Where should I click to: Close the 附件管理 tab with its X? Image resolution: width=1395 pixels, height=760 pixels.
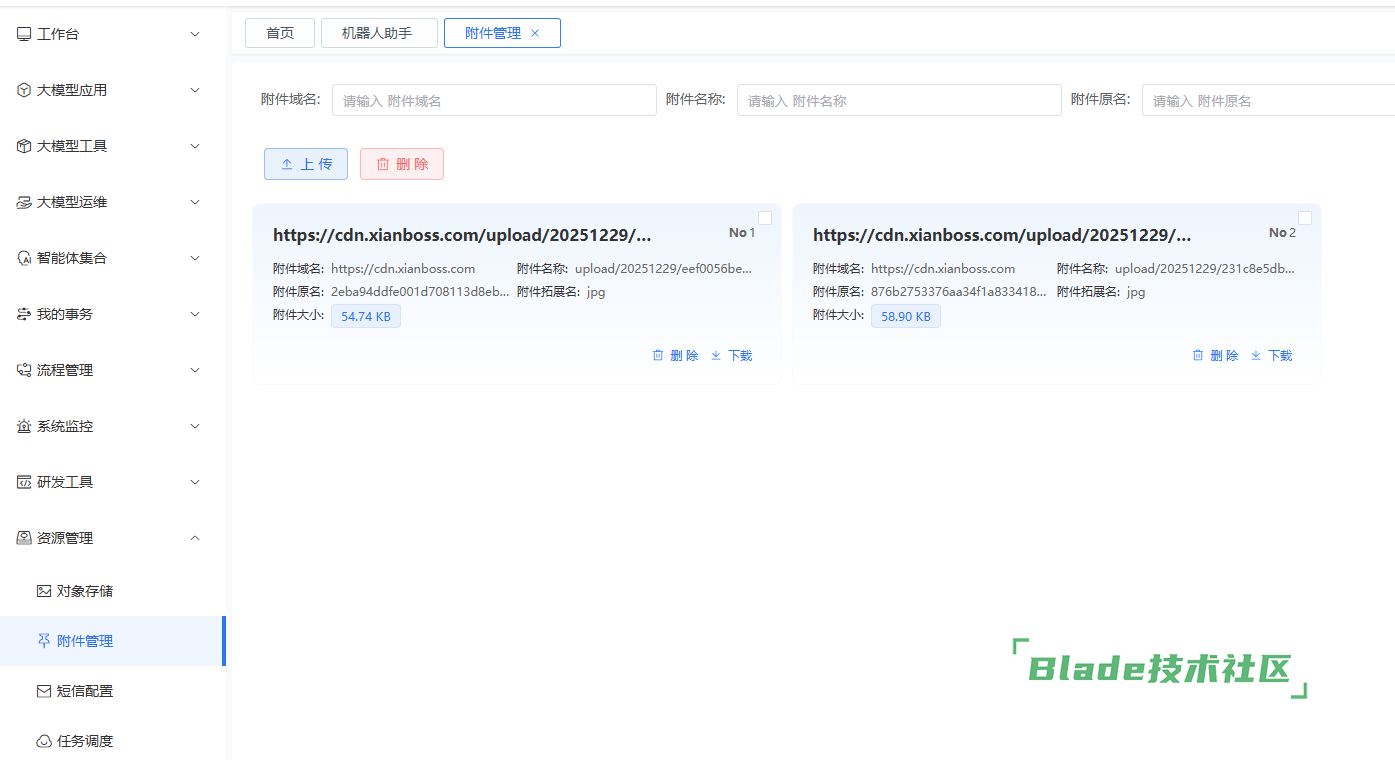535,33
